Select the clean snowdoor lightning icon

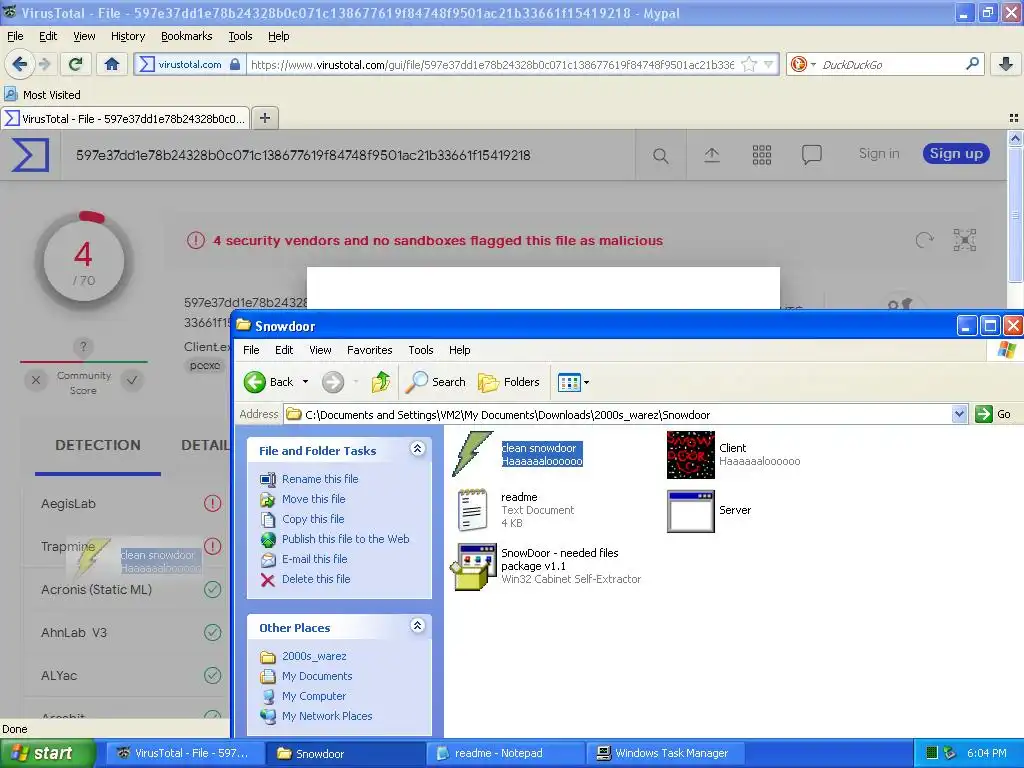click(x=473, y=454)
